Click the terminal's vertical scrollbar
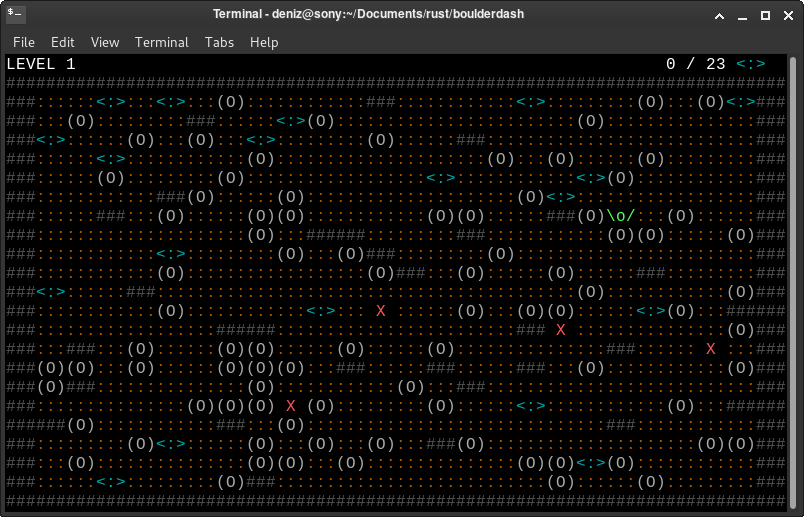This screenshot has height=517, width=804. tap(797, 280)
